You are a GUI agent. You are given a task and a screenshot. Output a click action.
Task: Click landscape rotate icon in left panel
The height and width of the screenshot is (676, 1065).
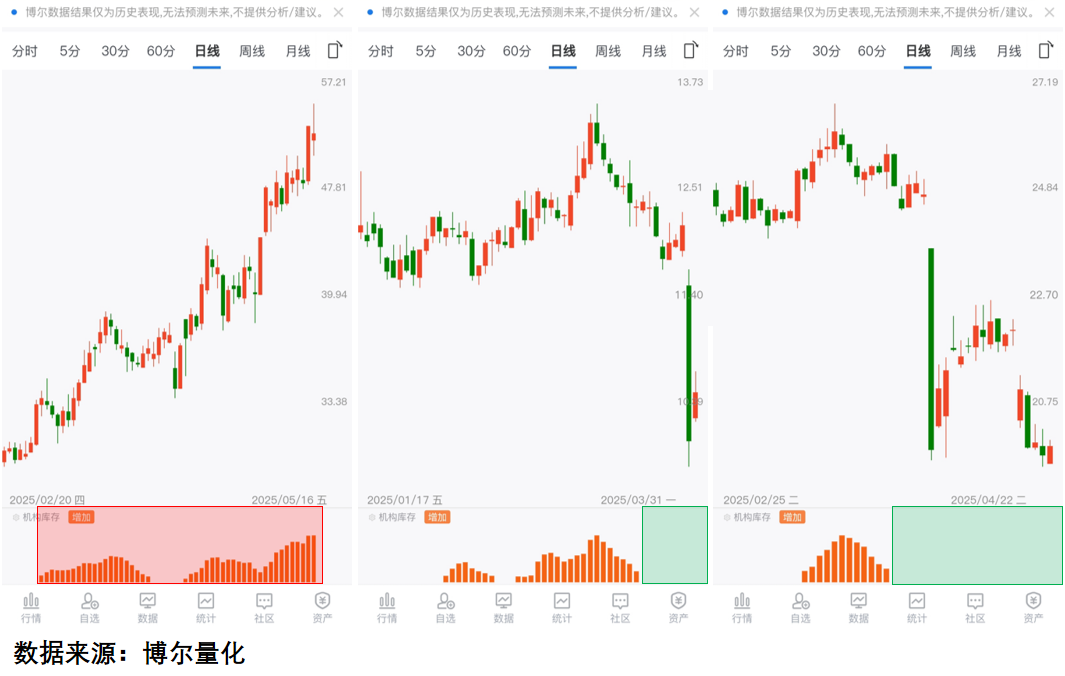pyautogui.click(x=335, y=50)
